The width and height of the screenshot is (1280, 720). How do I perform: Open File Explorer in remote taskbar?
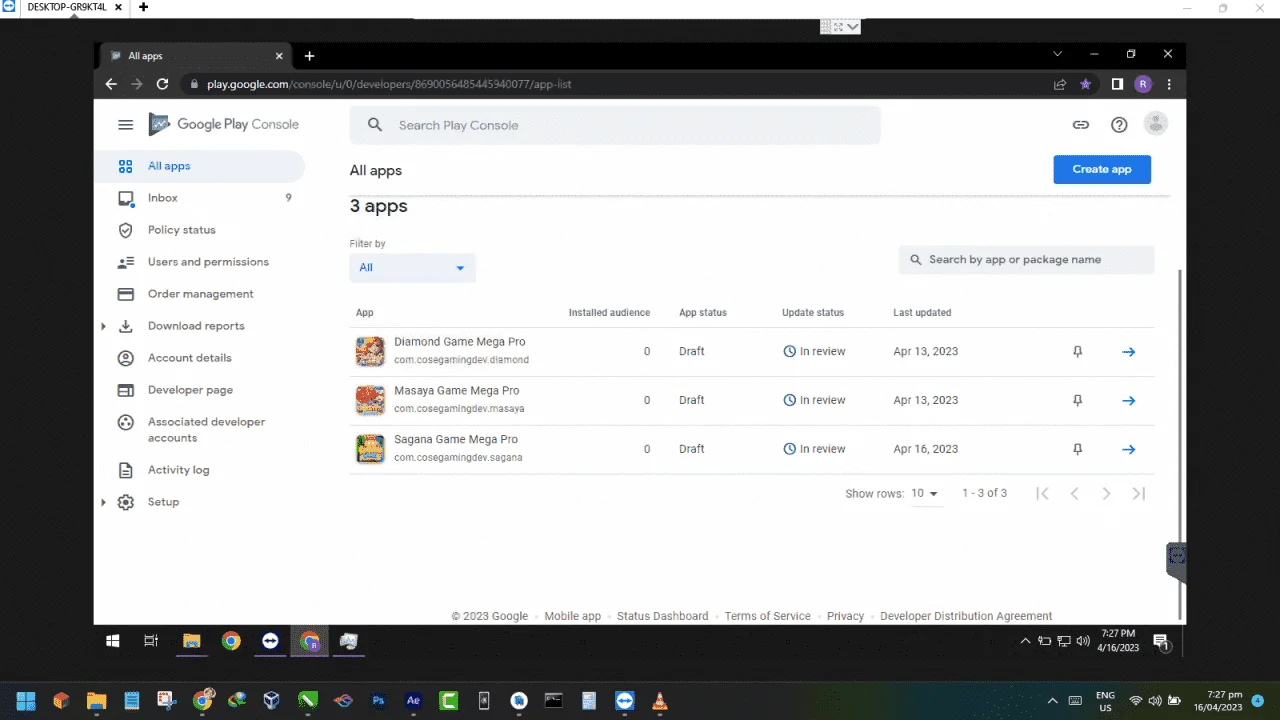coord(192,641)
